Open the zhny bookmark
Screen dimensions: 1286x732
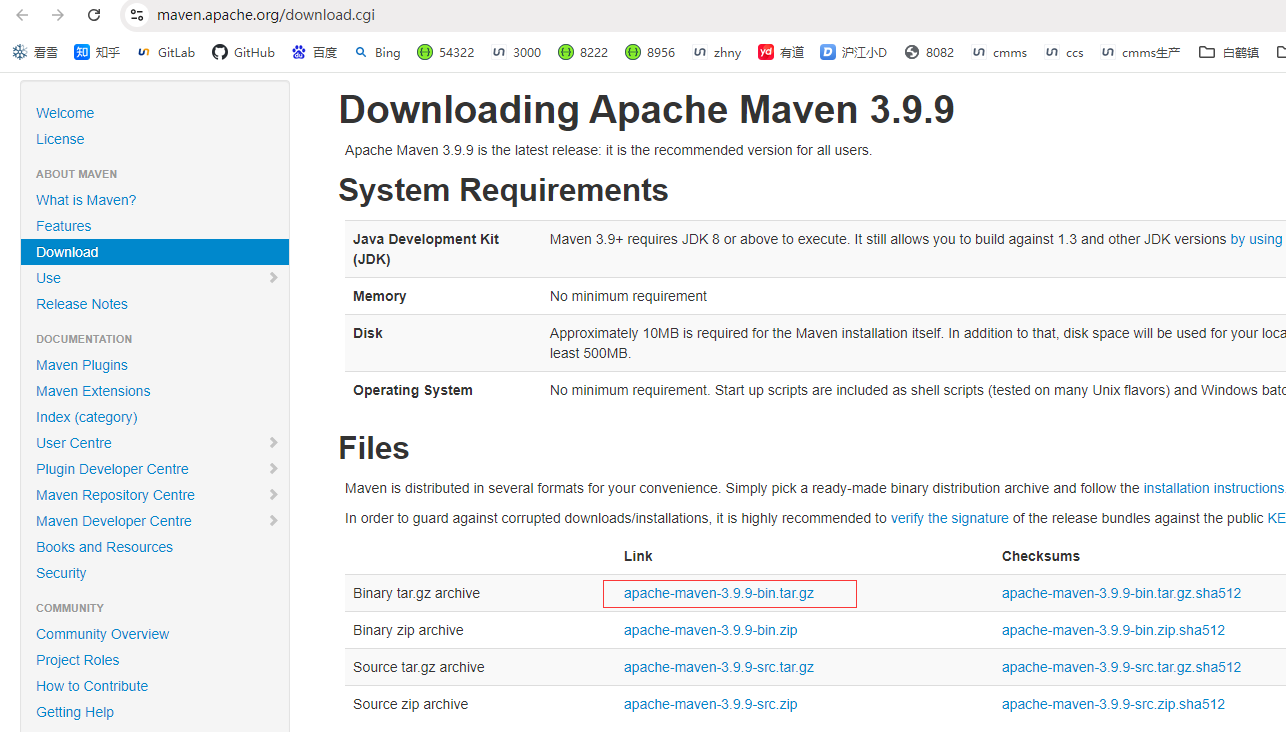pos(717,52)
